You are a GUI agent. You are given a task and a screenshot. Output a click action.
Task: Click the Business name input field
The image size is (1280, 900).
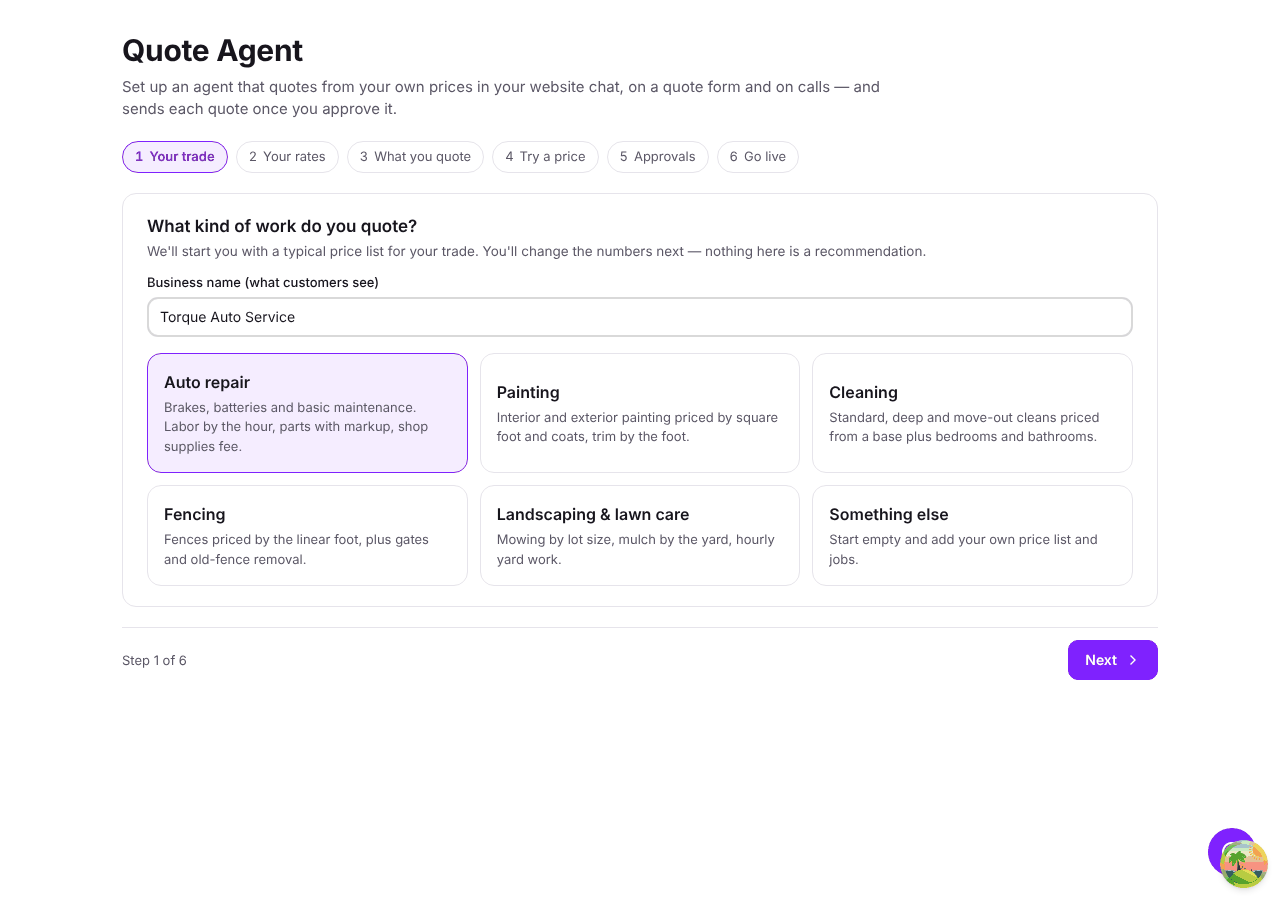[640, 317]
